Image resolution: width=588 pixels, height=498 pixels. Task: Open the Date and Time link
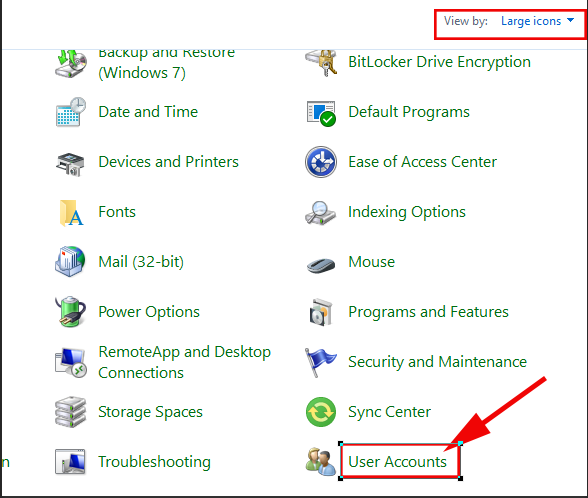(148, 112)
